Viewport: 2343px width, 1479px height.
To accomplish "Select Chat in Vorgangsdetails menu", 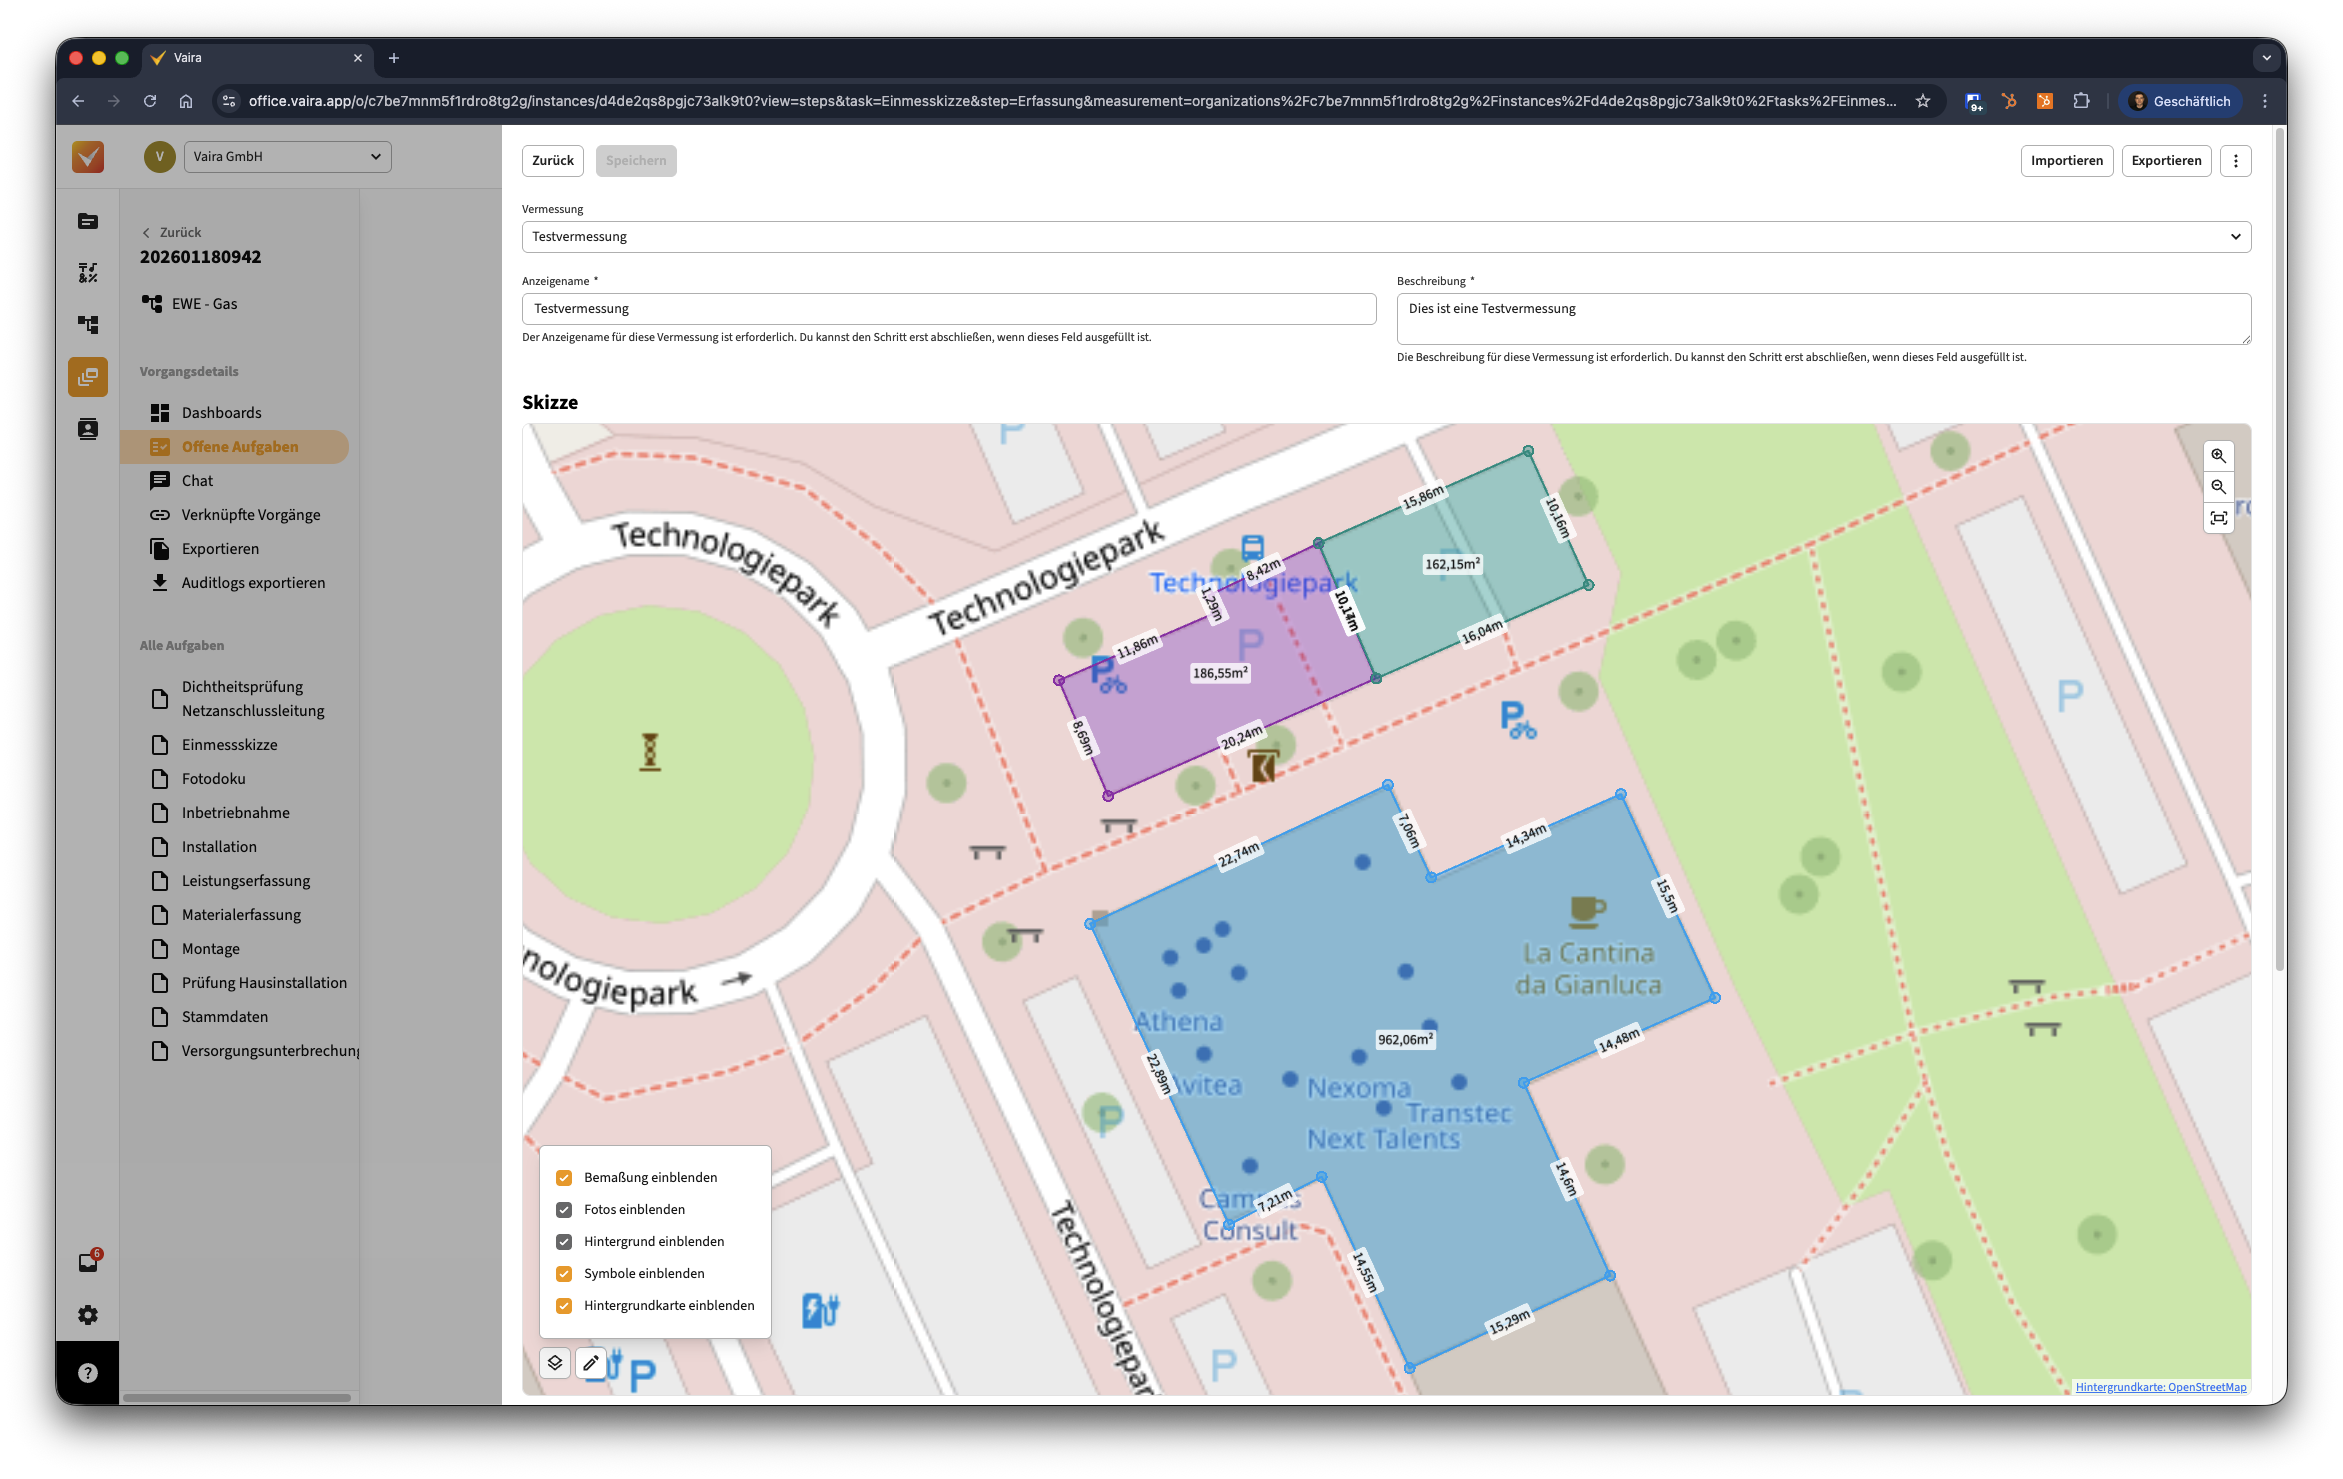I will [197, 481].
